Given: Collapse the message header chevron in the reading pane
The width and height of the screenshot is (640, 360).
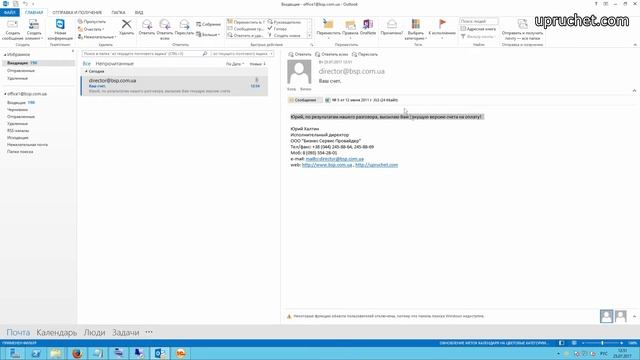Looking at the screenshot, I should pos(634,91).
